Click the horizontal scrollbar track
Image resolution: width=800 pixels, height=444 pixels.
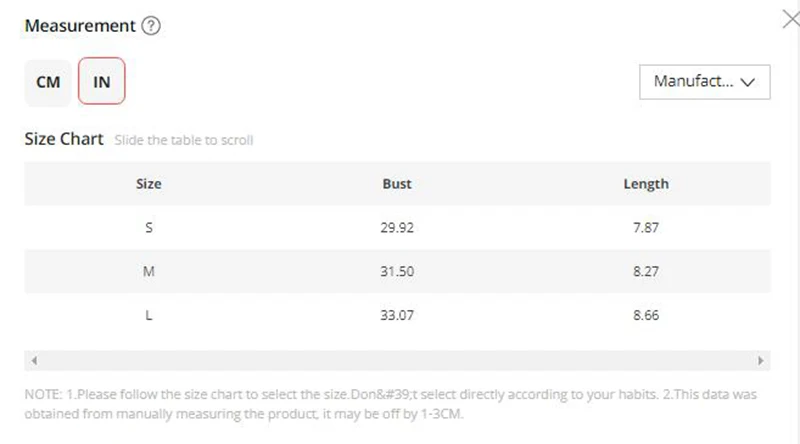coord(397,360)
